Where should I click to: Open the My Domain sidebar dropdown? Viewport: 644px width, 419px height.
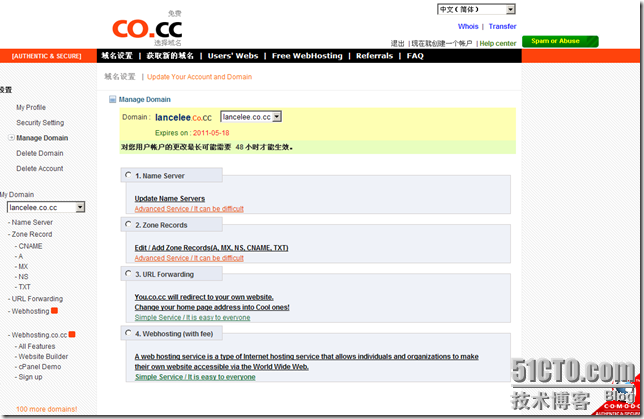click(46, 207)
